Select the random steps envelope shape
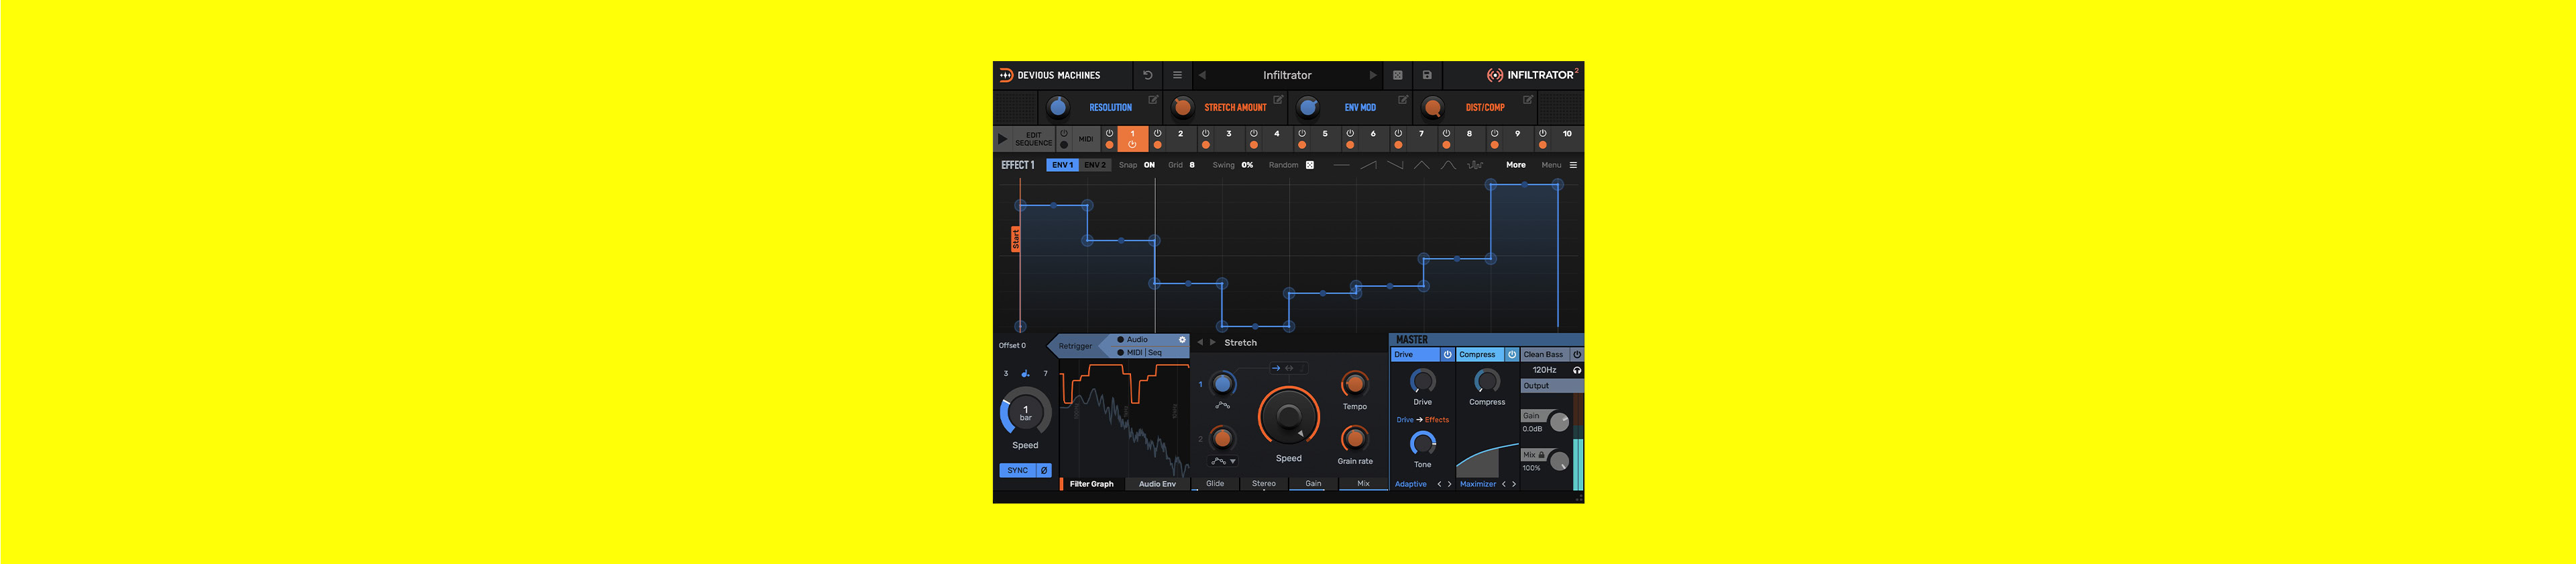The image size is (2576, 564). 1474,165
